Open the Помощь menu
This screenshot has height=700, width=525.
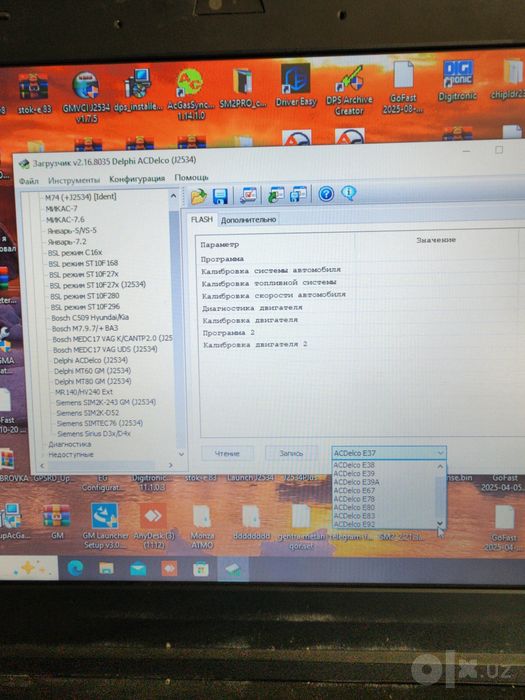click(192, 178)
